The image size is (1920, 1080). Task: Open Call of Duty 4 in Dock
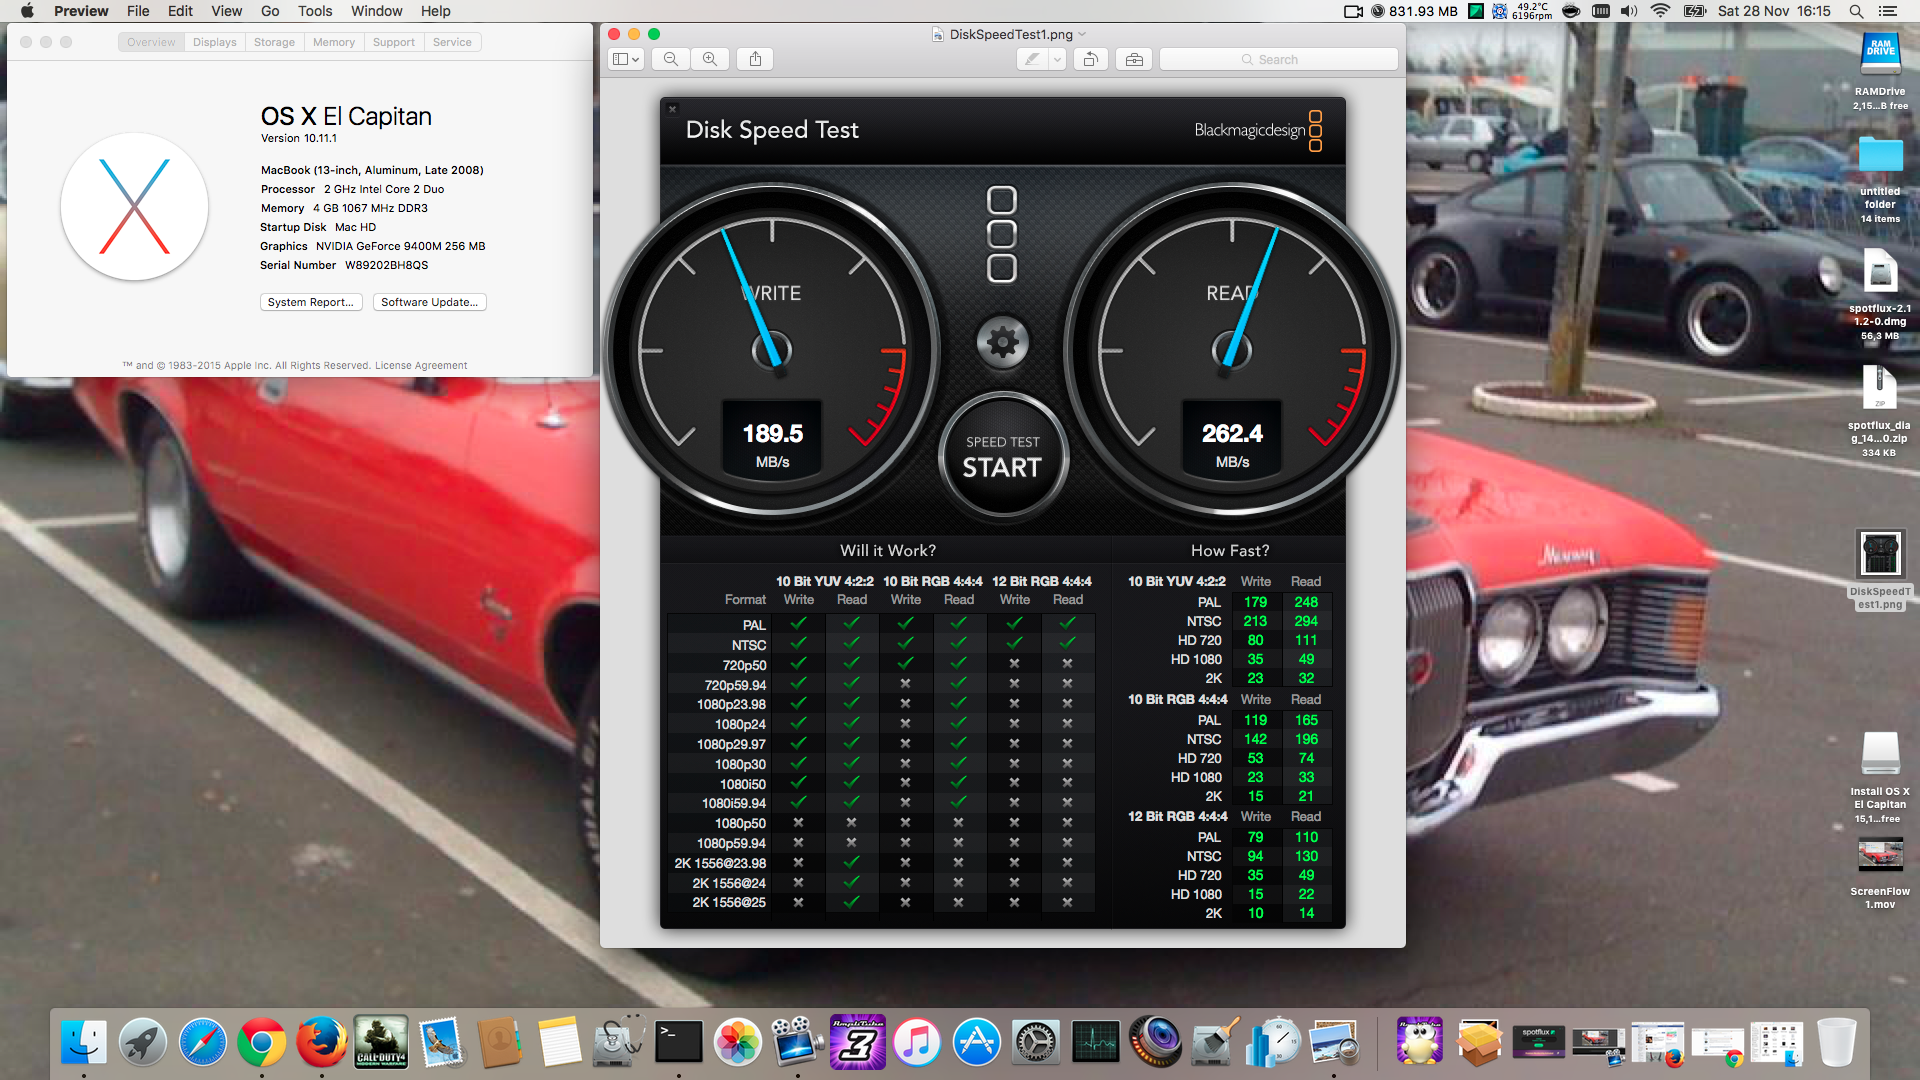pos(381,1043)
